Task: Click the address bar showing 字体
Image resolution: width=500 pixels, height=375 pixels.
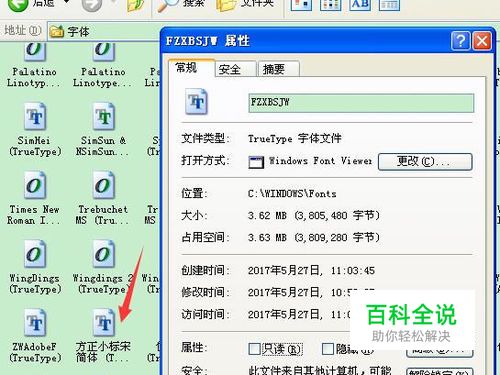Action: tap(104, 32)
